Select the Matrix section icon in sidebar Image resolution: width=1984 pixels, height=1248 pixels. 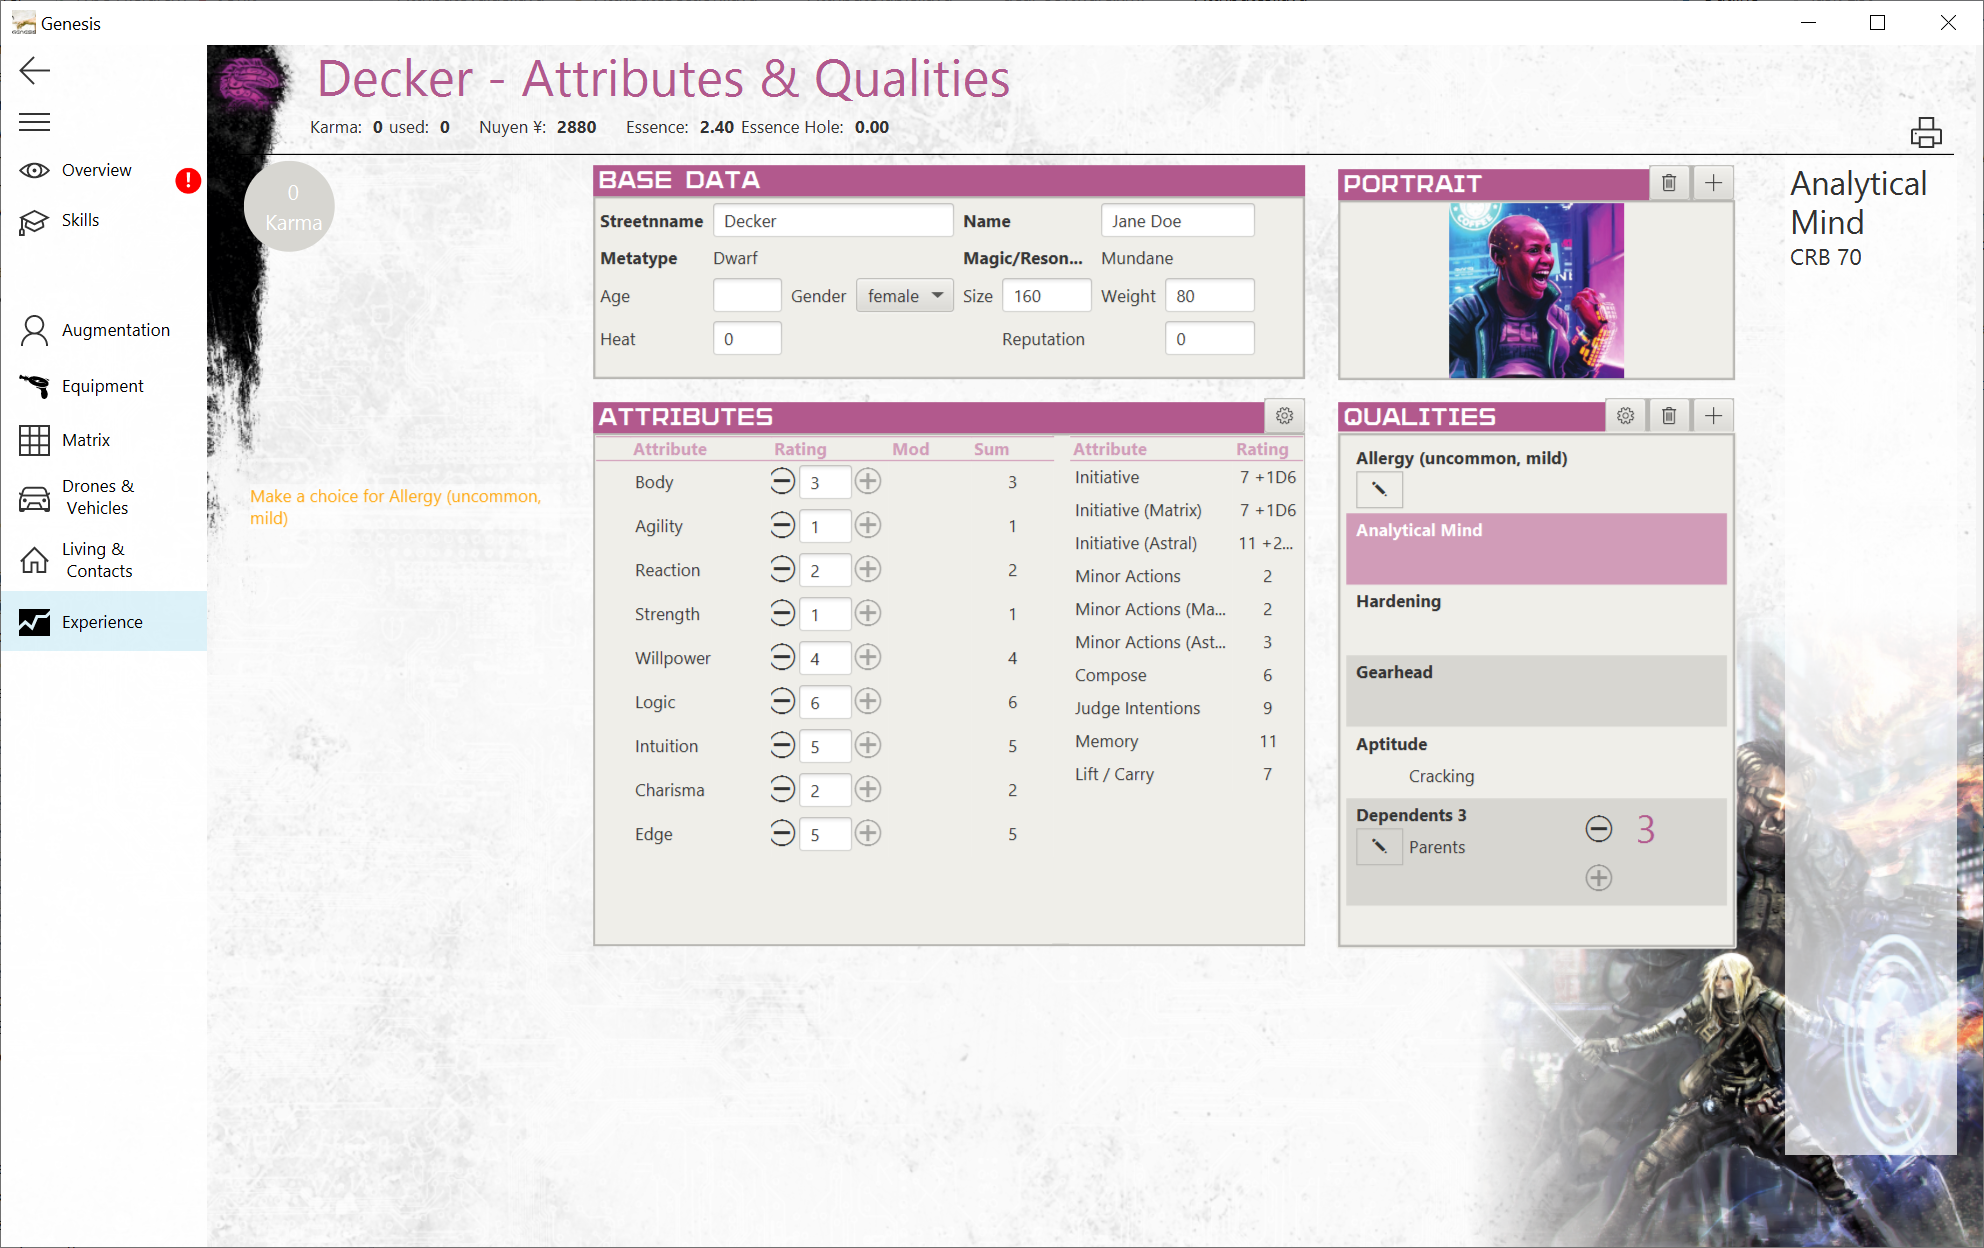(34, 439)
